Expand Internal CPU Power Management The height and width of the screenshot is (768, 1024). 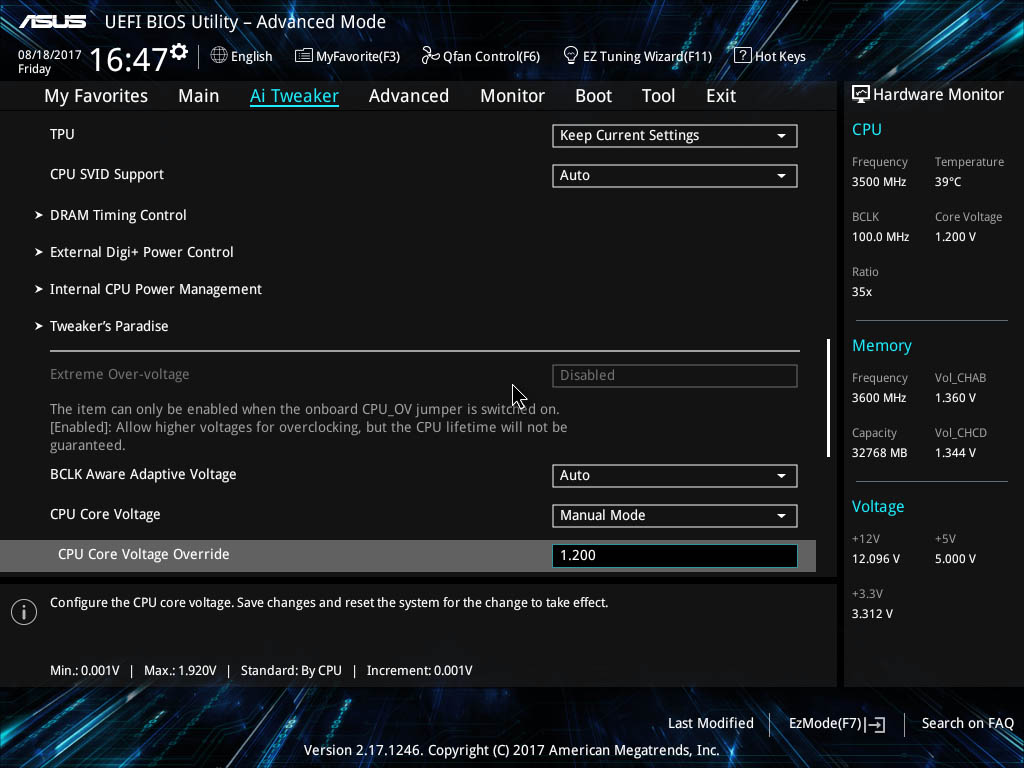tap(155, 289)
